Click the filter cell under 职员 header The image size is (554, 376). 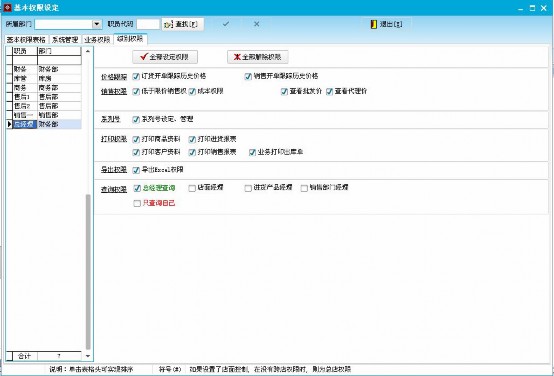(x=25, y=60)
